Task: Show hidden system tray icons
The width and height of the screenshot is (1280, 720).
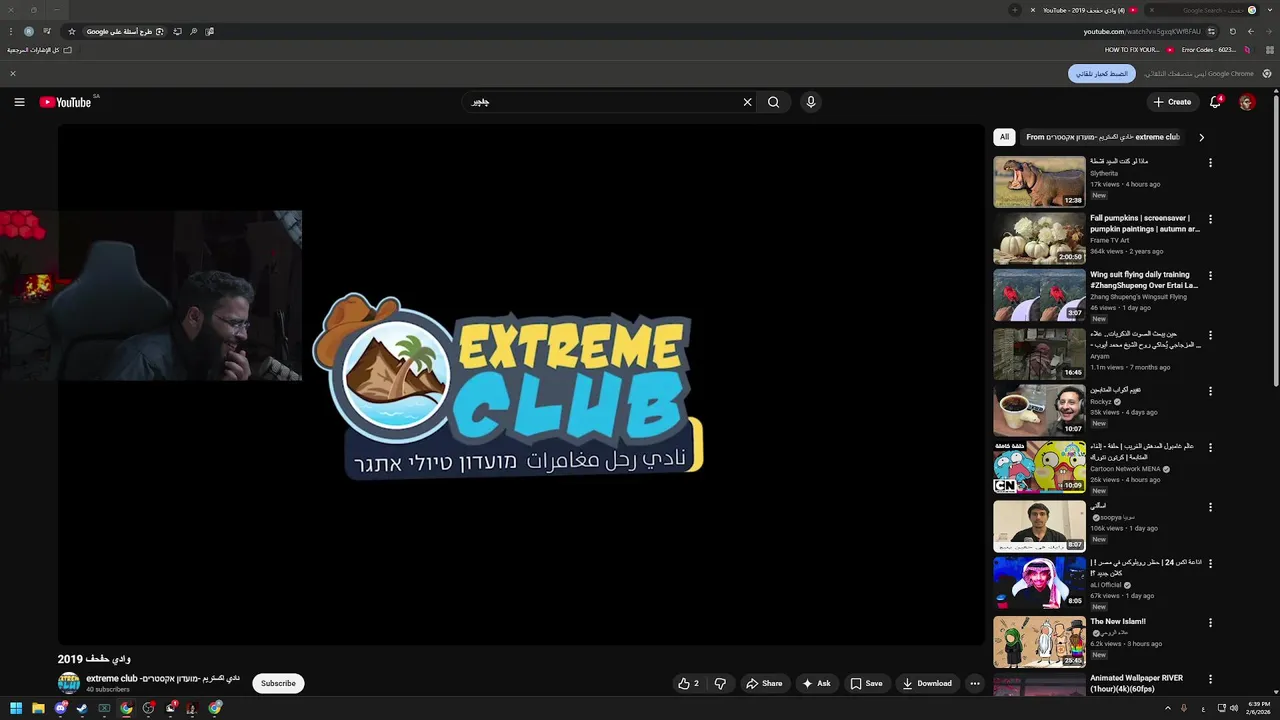Action: coord(1167,708)
